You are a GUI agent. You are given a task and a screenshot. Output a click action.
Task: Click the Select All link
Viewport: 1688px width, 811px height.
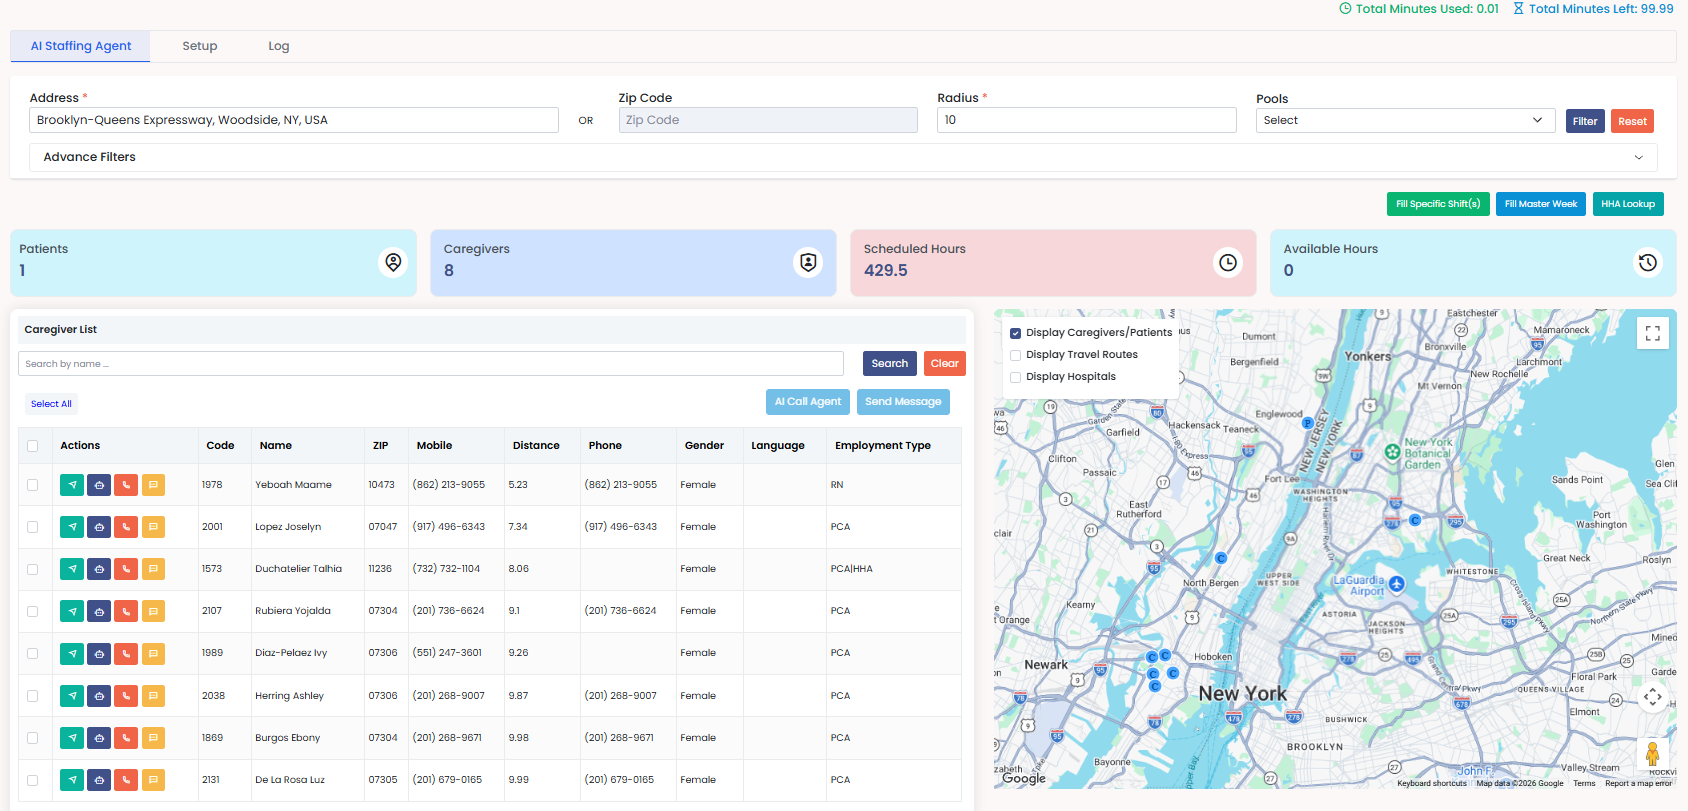click(51, 404)
